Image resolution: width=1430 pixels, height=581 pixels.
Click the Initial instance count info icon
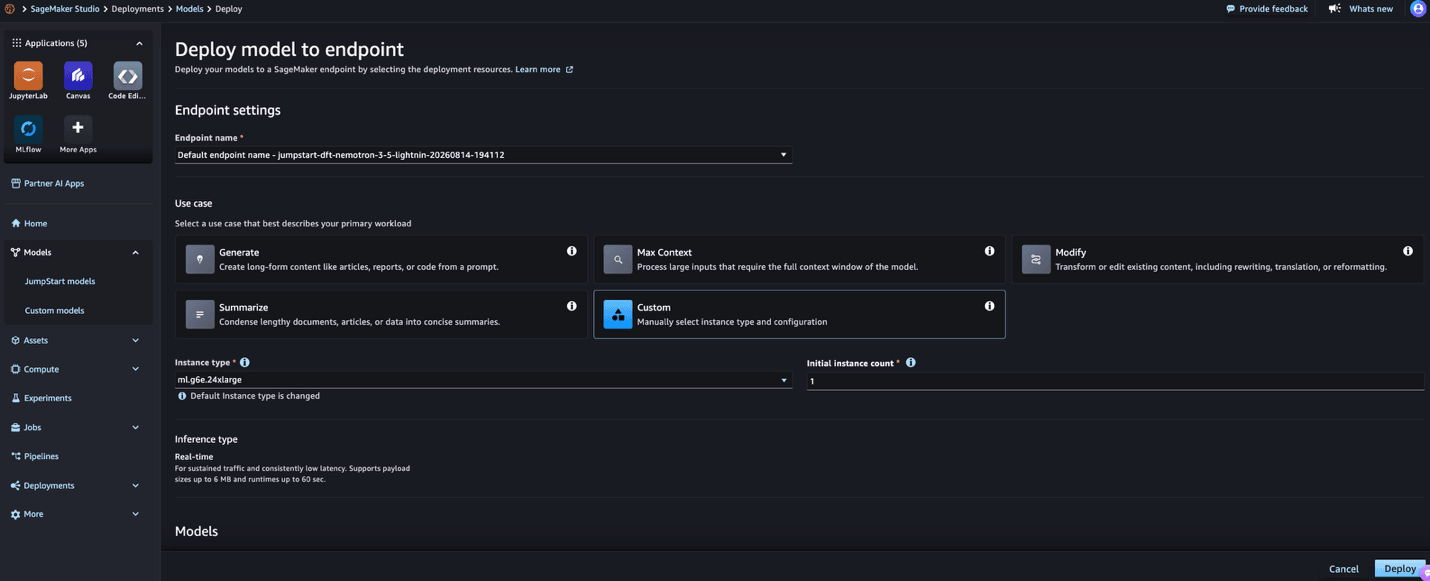point(911,362)
